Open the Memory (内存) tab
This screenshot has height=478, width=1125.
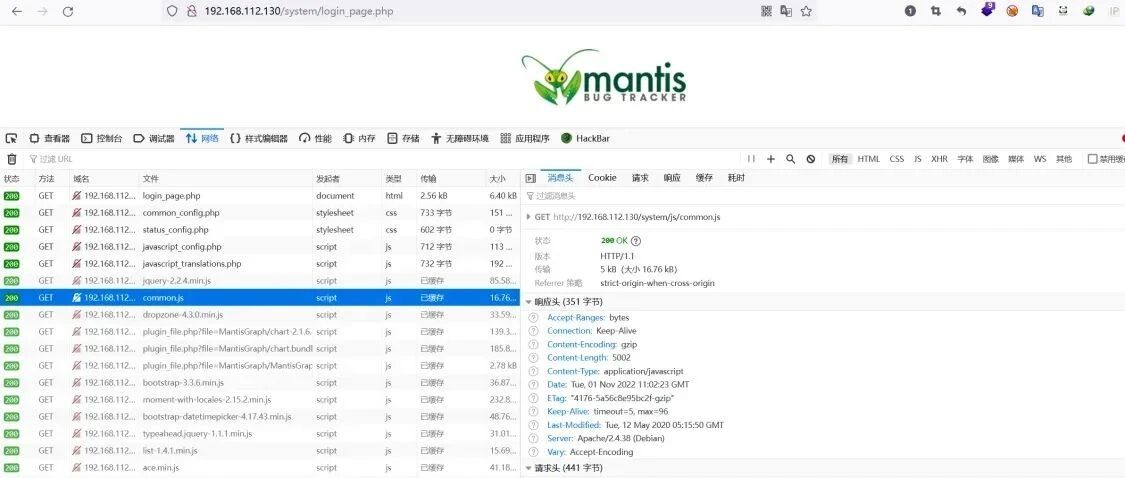click(x=359, y=139)
